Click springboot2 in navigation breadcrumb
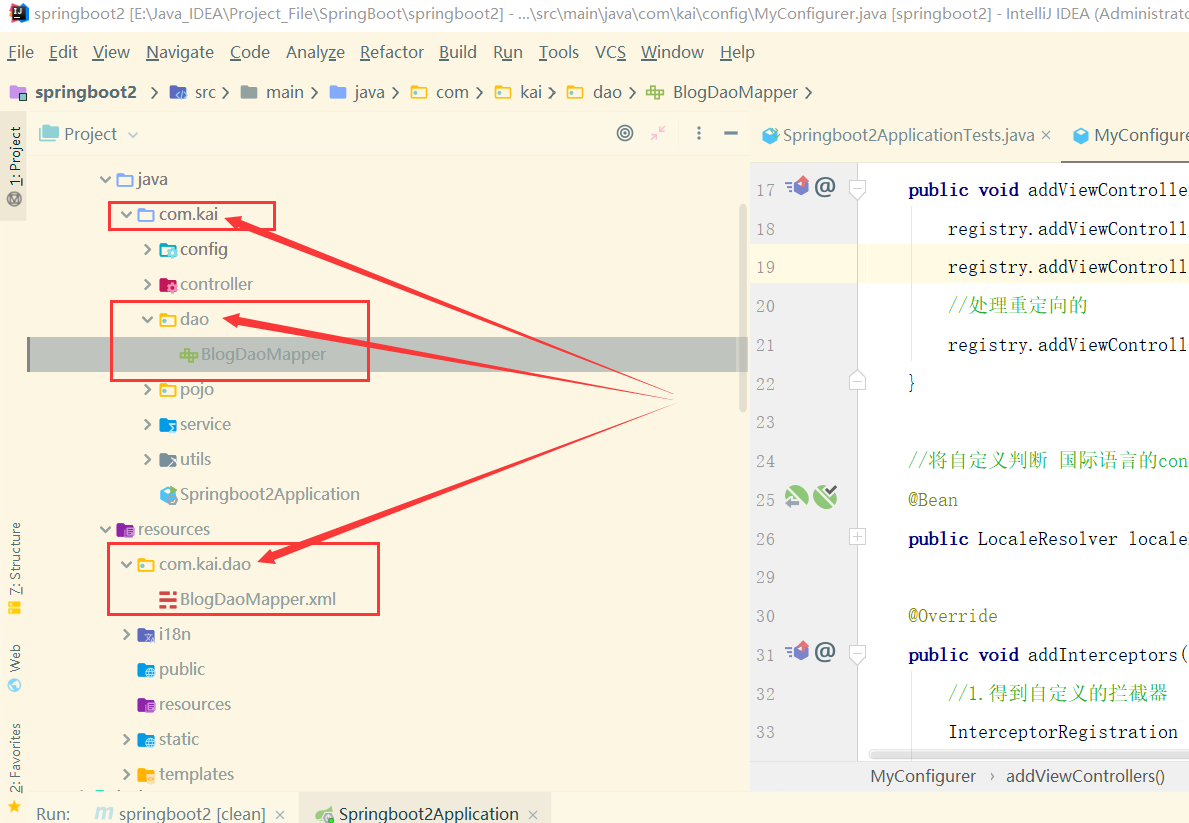The width and height of the screenshot is (1189, 823). coord(86,93)
